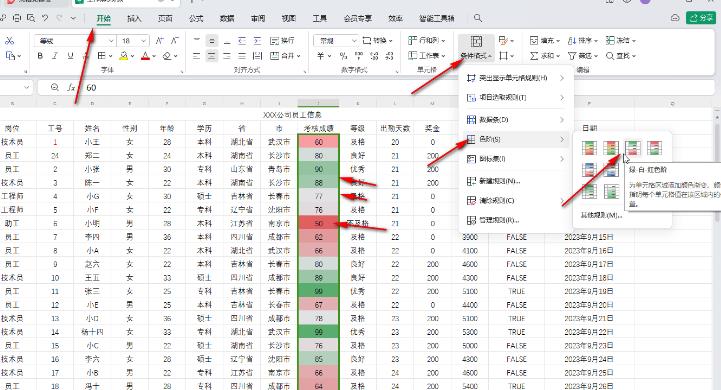This screenshot has width=721, height=390.
Task: Select score cell 99 in 张三's row
Action: pyautogui.click(x=318, y=291)
